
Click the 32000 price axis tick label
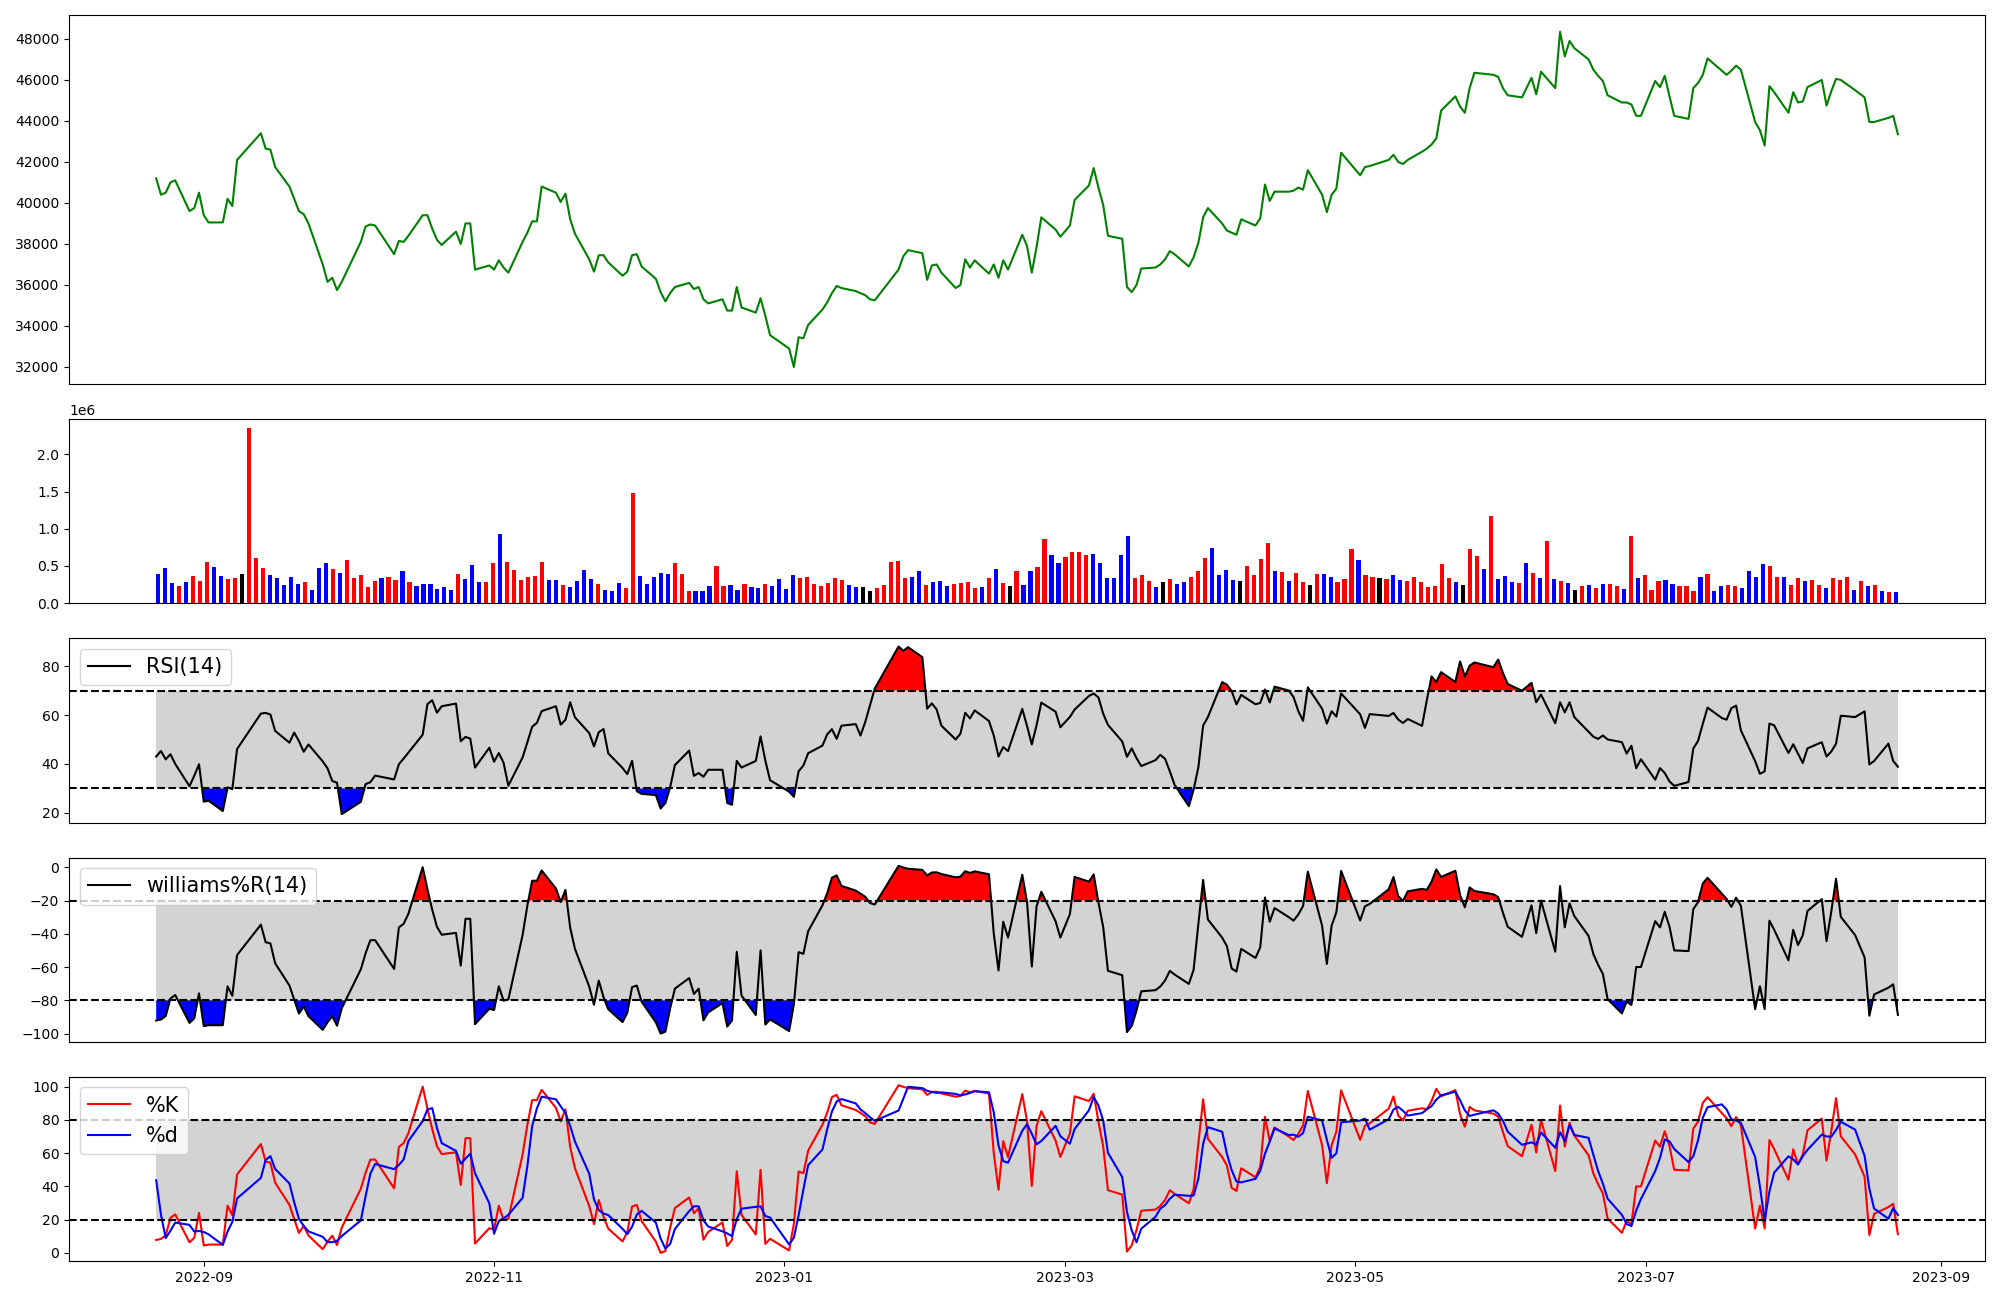coord(37,367)
